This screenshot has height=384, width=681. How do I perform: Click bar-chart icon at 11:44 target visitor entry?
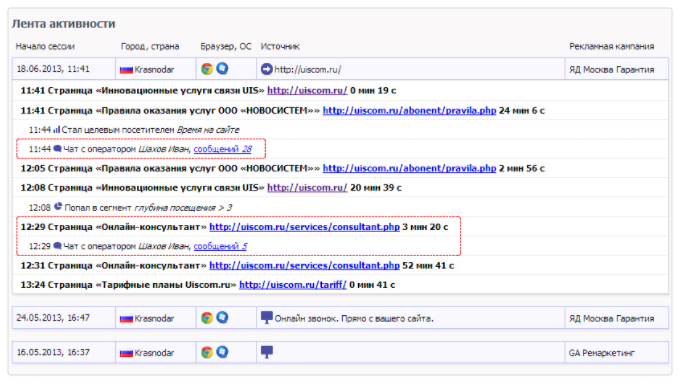click(x=56, y=129)
